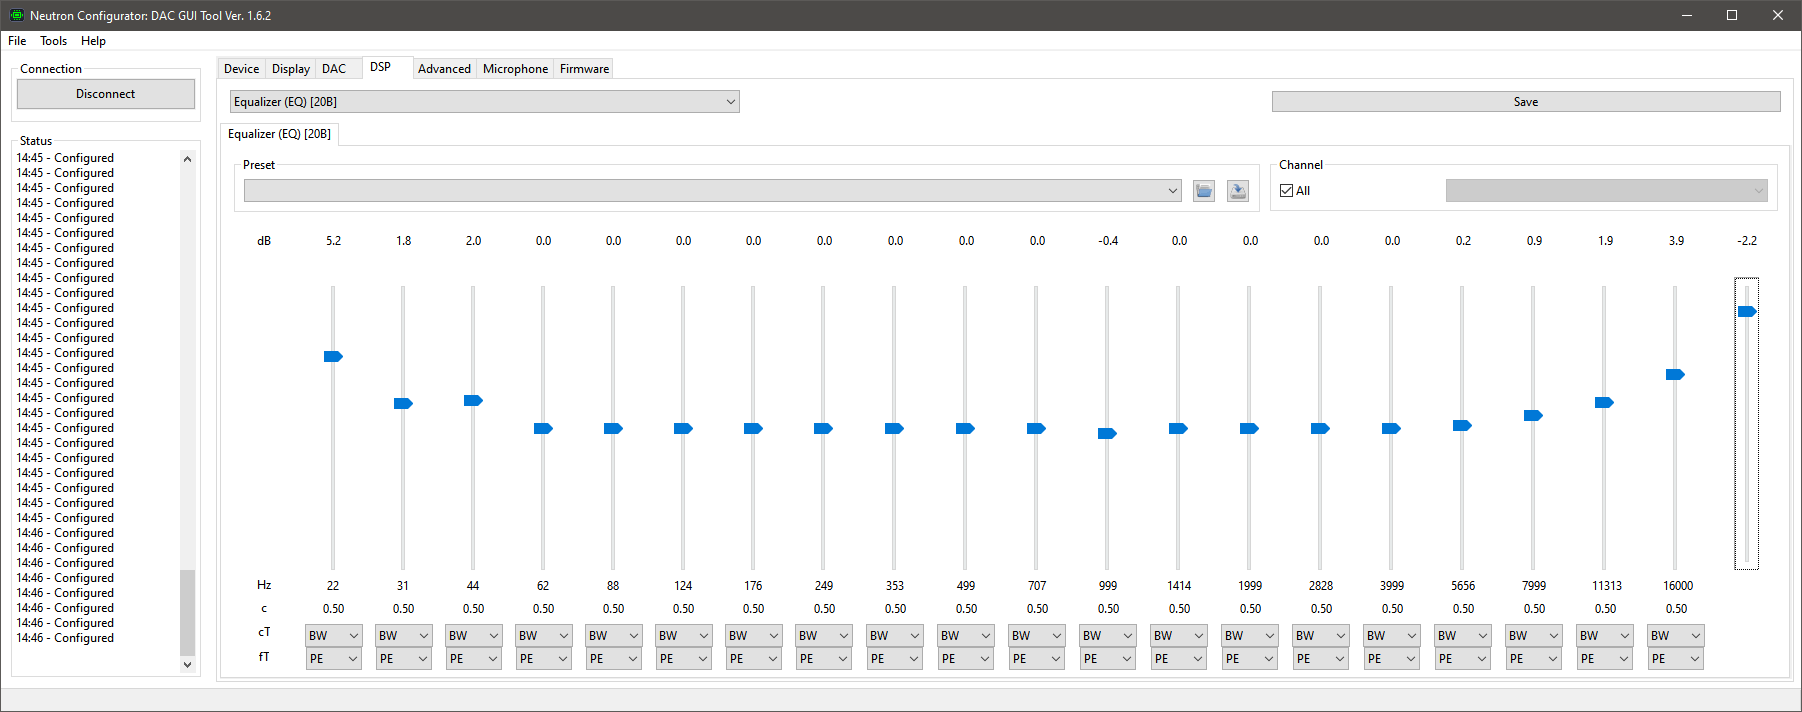Click the Save button
Image resolution: width=1802 pixels, height=712 pixels.
pyautogui.click(x=1525, y=102)
